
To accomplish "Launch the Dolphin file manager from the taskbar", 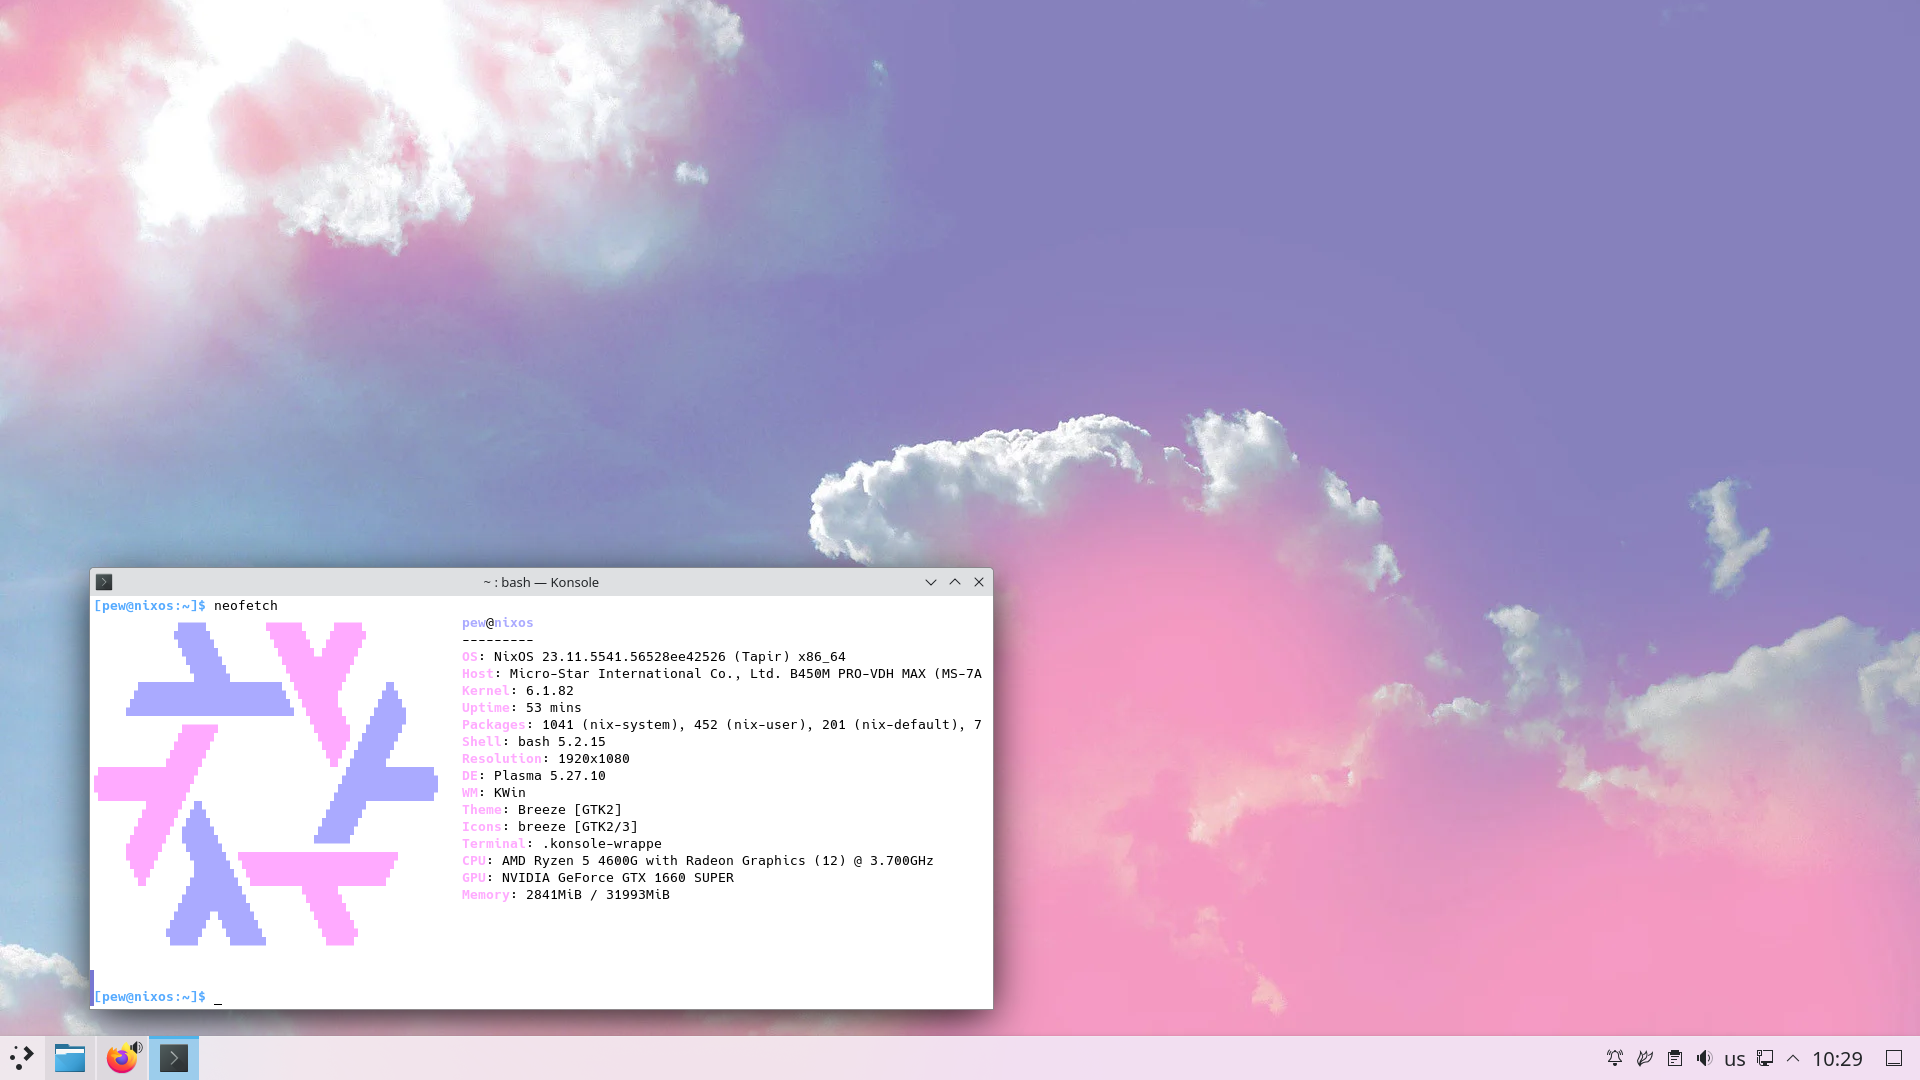I will point(70,1058).
